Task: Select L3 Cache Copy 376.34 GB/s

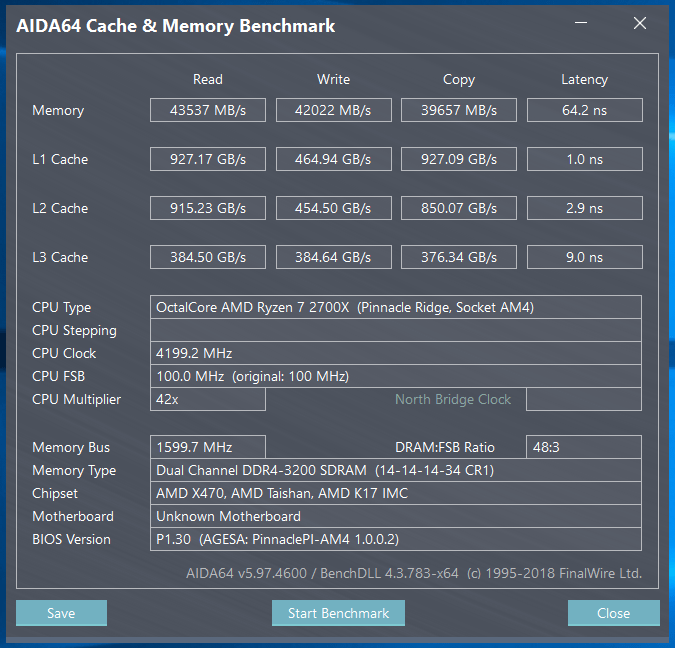Action: tap(459, 257)
